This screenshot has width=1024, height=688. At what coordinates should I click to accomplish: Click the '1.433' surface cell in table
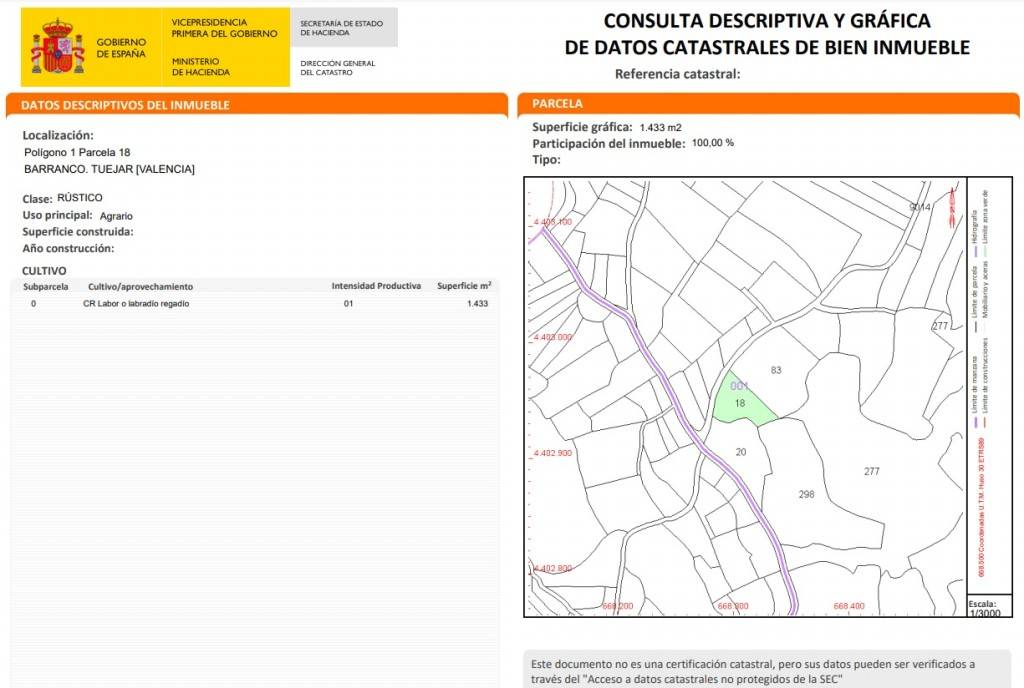(x=477, y=304)
